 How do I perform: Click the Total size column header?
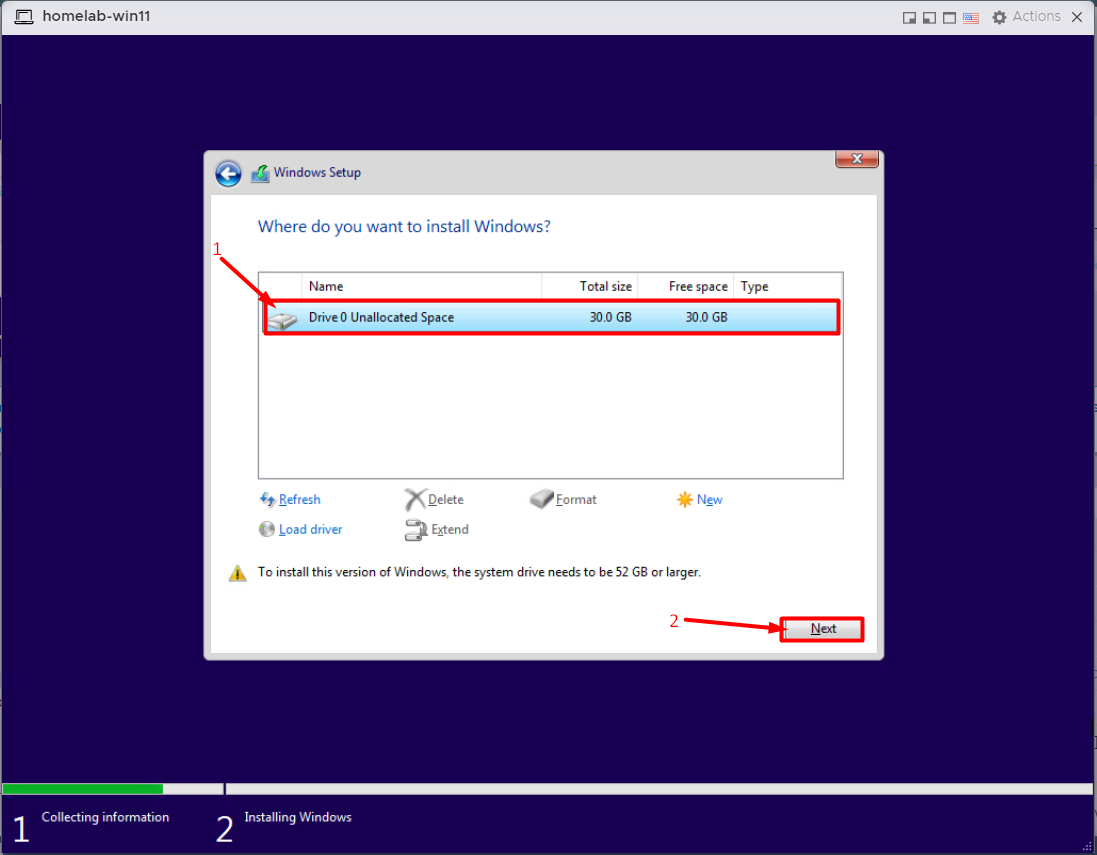point(590,286)
